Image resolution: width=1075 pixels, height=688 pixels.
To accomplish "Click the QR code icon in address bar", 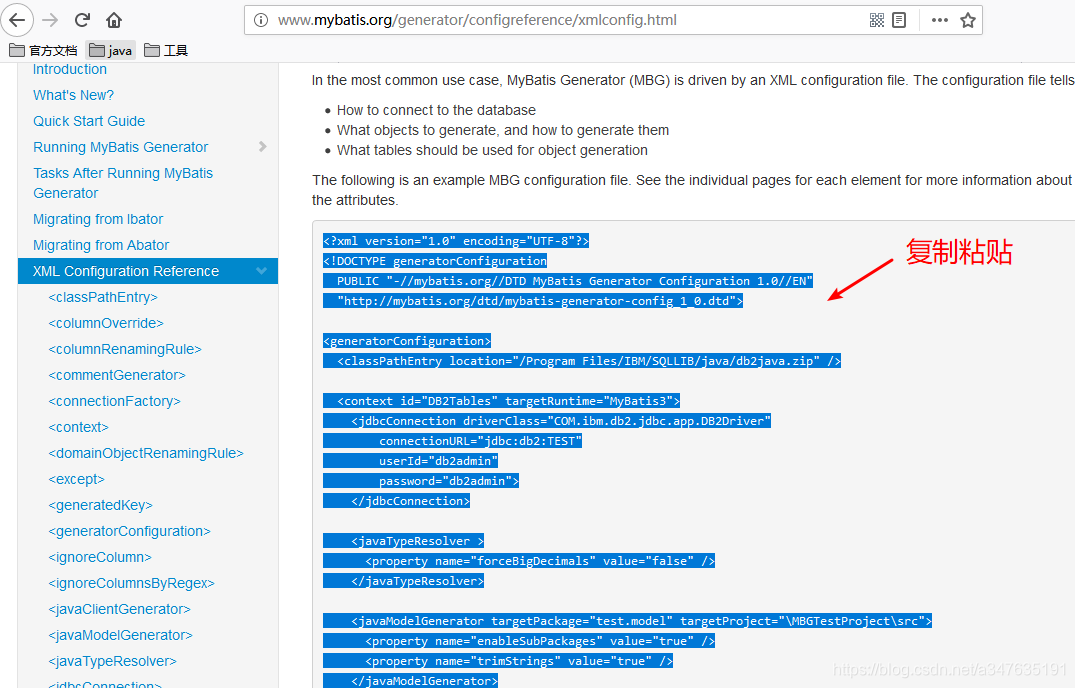I will point(876,20).
